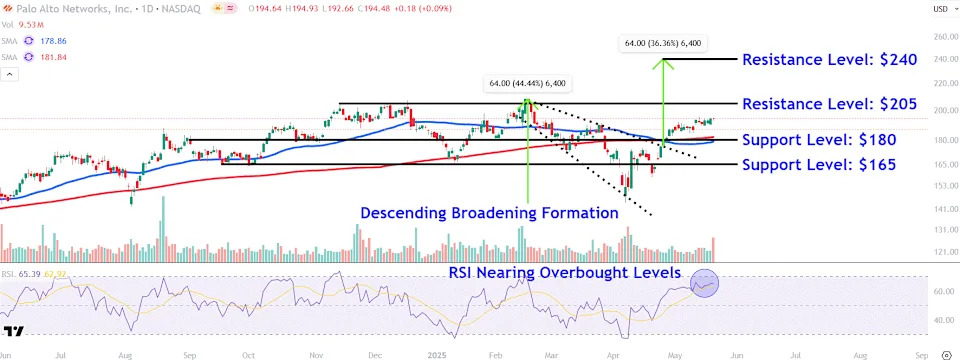Click the Palo Alto Networks symbol logo
Viewport: 960px width, 361px height.
(6, 9)
